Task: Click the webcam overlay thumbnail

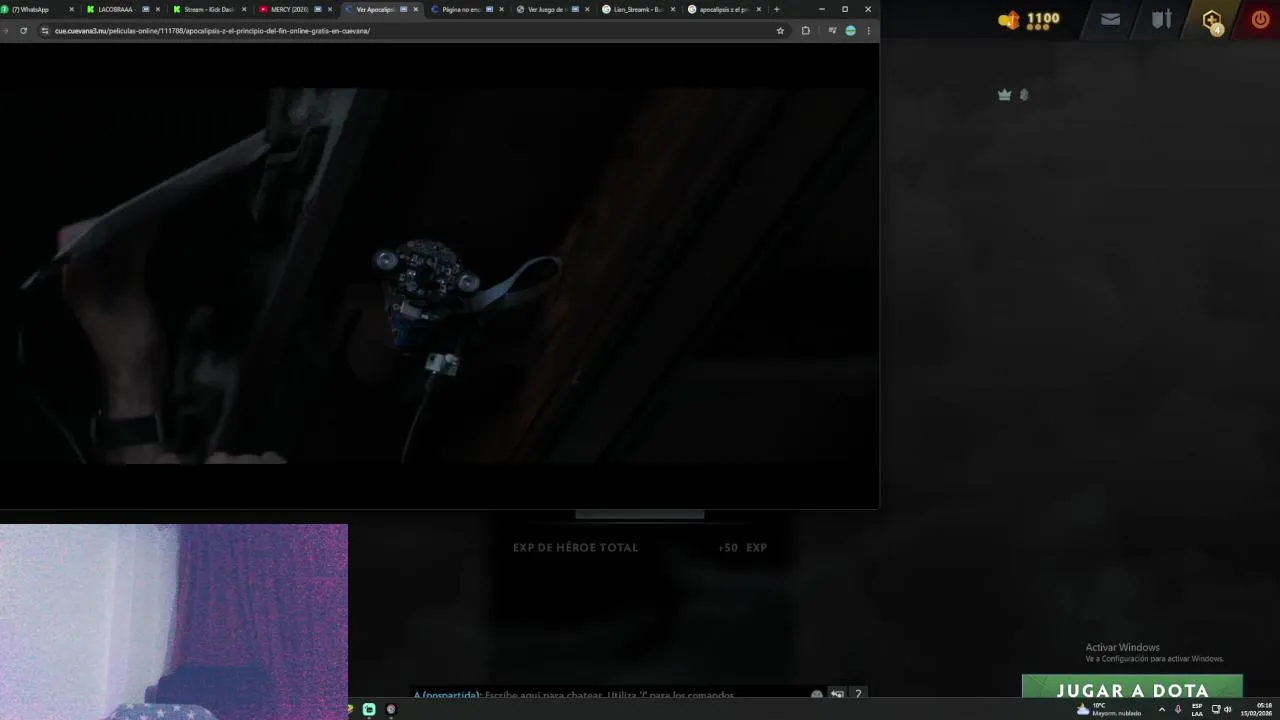Action: point(174,622)
